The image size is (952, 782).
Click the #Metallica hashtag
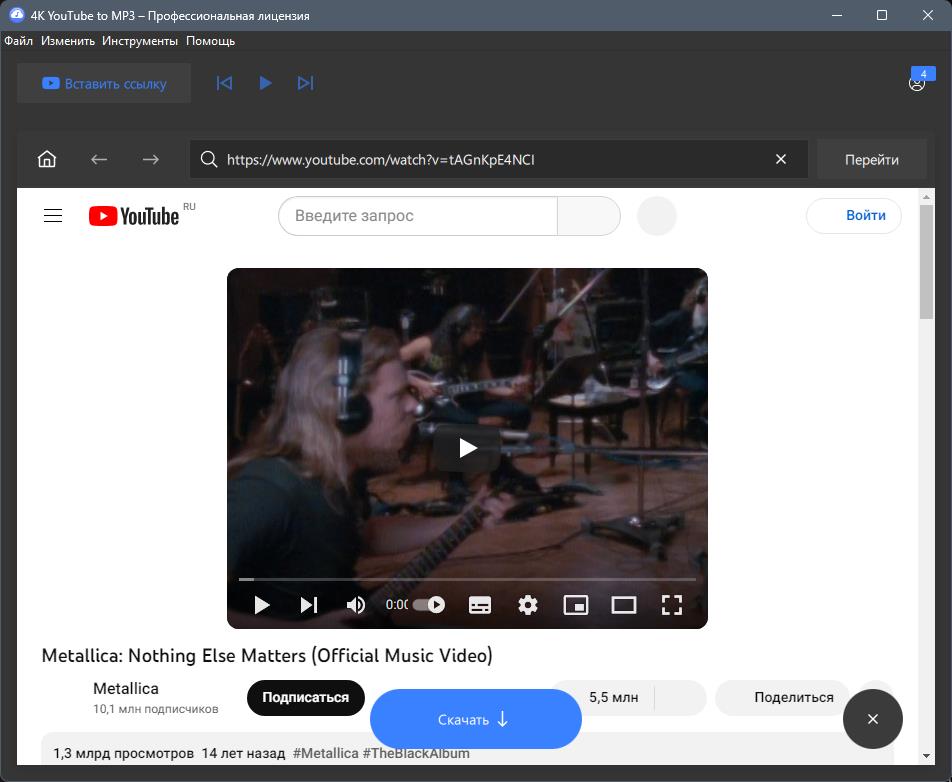tap(325, 753)
